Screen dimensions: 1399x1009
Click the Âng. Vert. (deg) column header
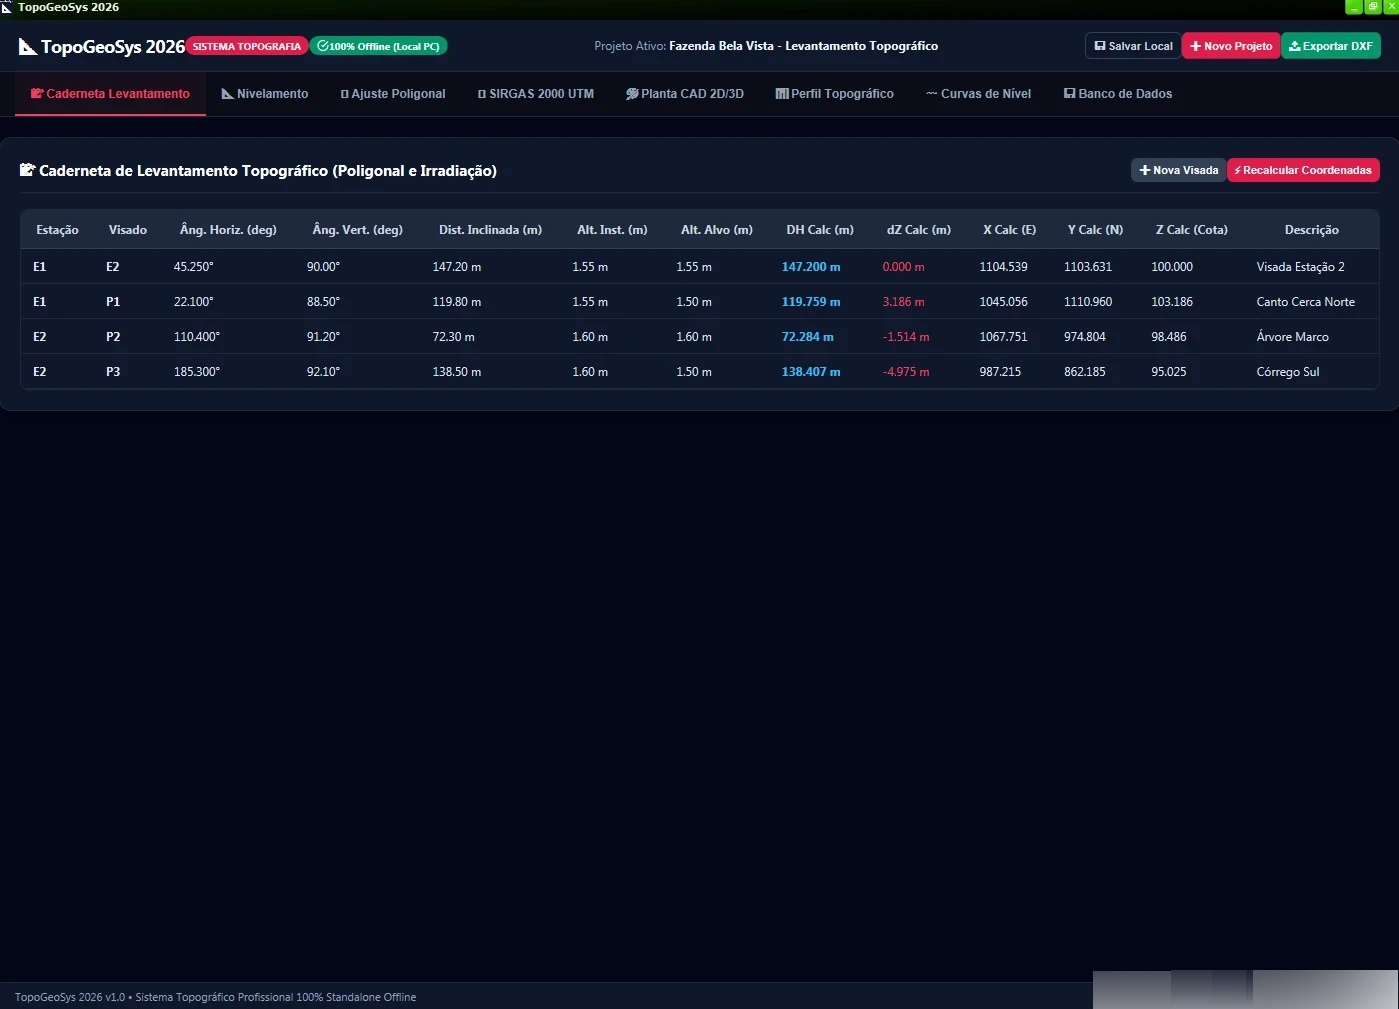point(358,230)
